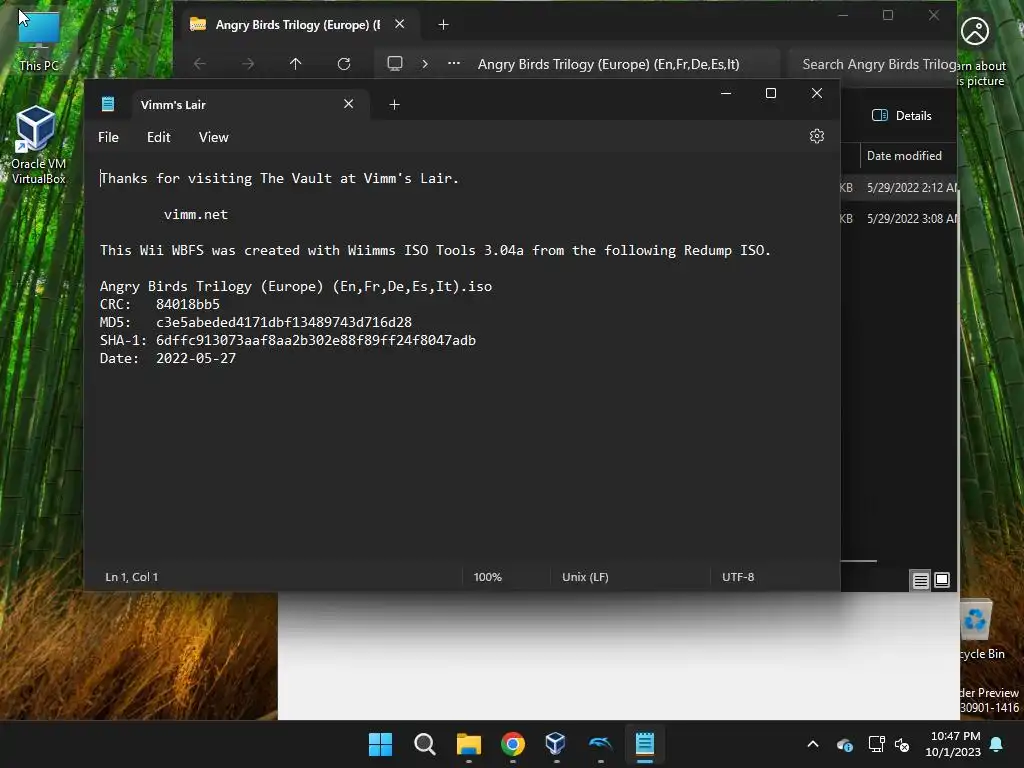
Task: Open the Edit menu in Notepad
Action: (x=158, y=137)
